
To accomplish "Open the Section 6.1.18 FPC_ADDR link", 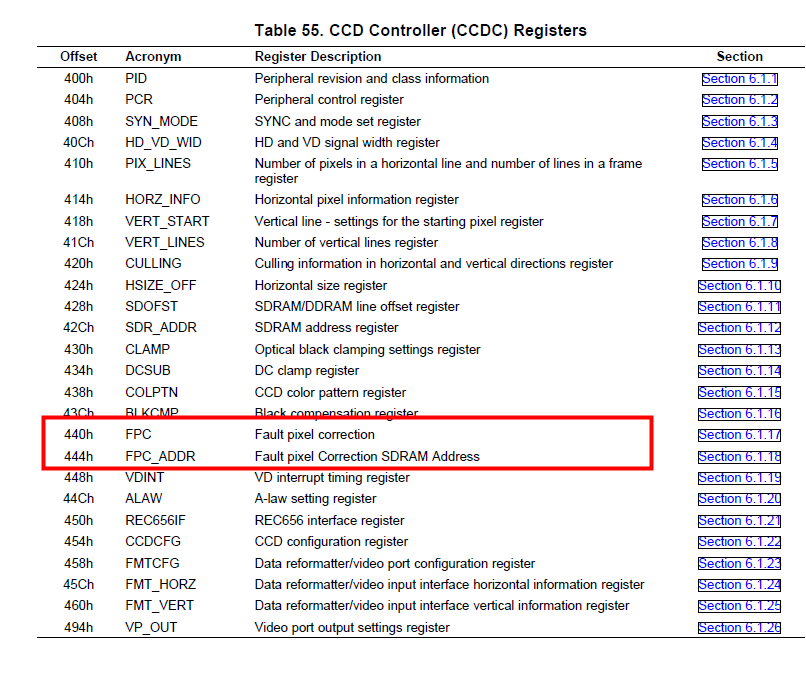I will coord(739,457).
